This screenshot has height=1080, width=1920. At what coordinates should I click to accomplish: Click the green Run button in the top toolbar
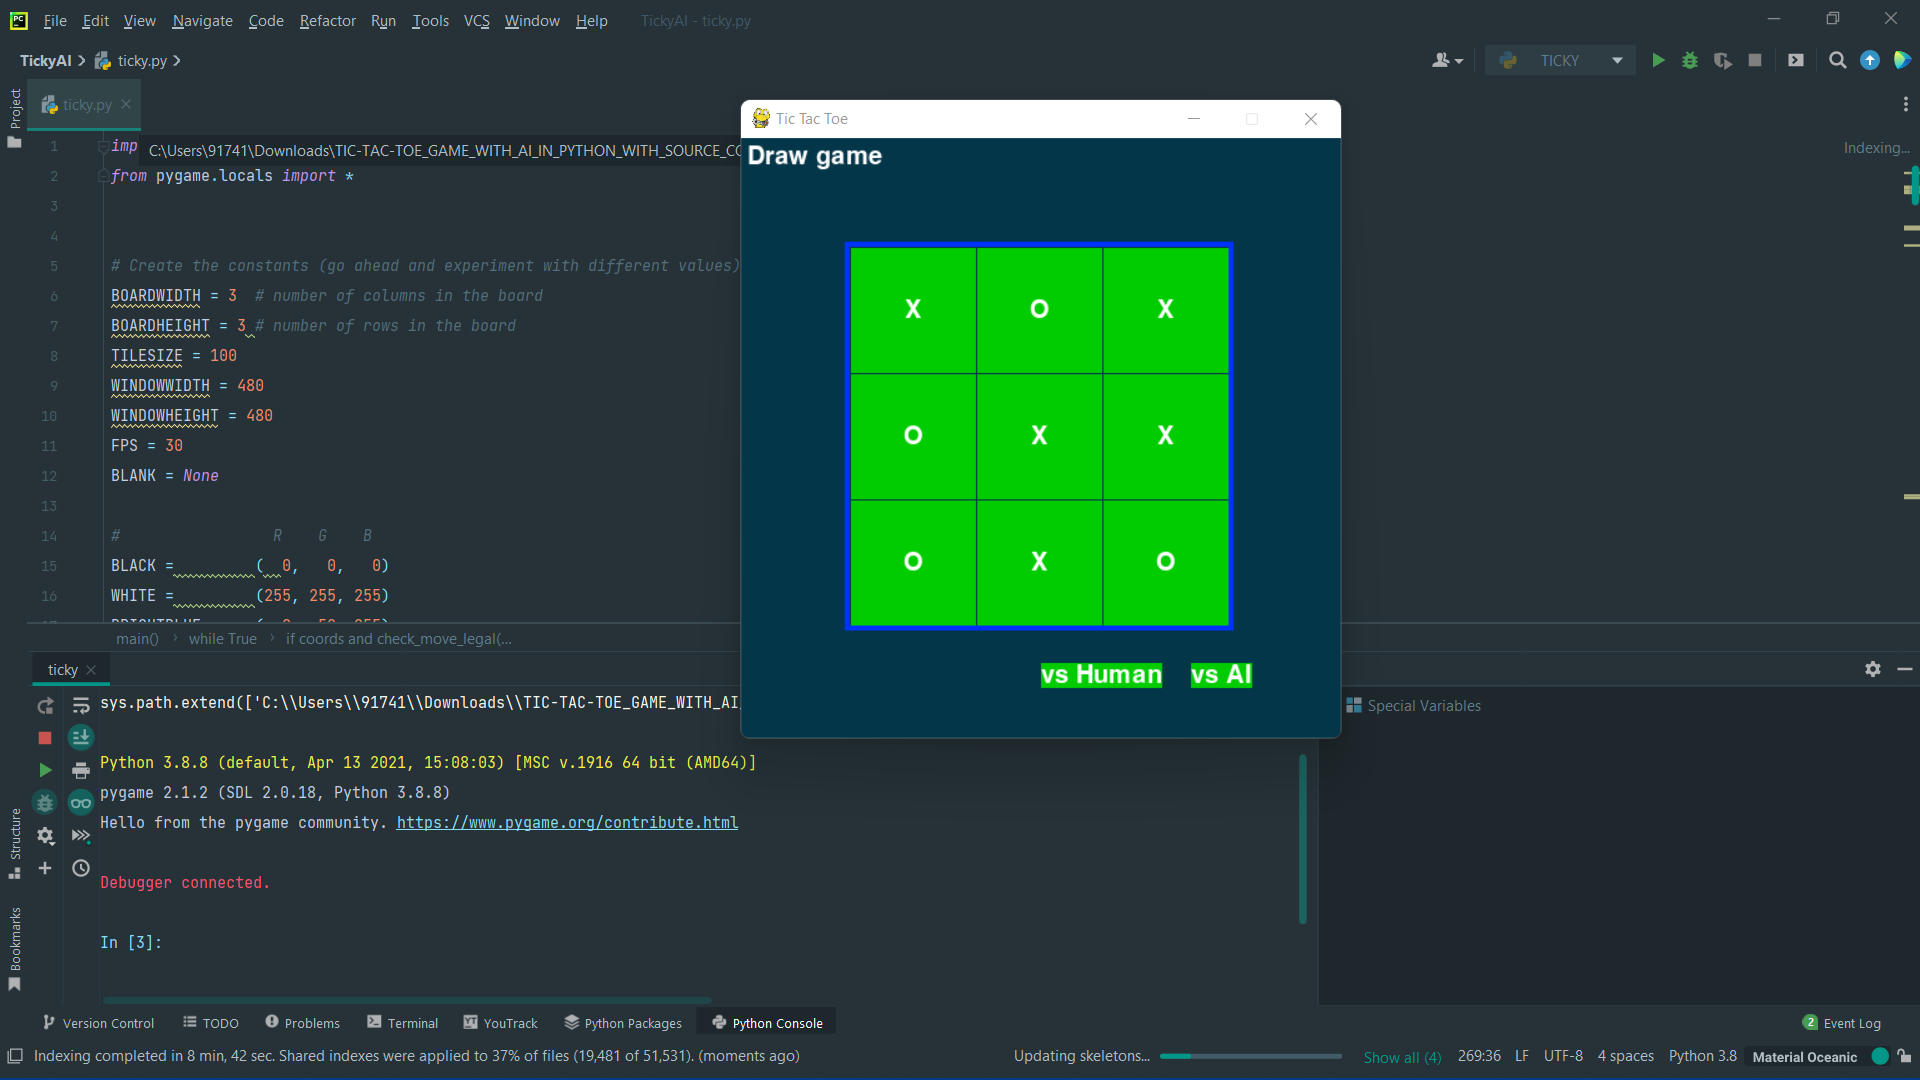click(x=1658, y=61)
